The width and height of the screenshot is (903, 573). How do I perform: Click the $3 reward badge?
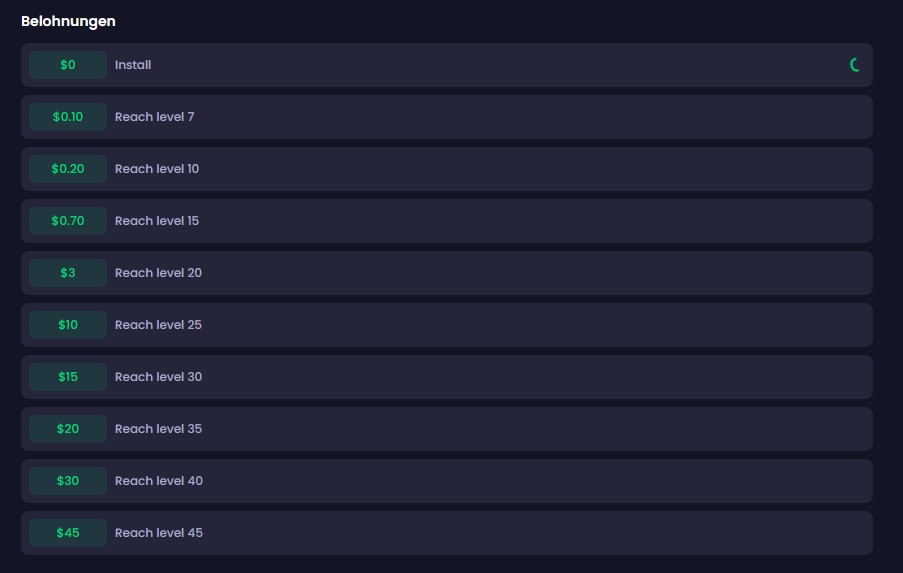[68, 273]
